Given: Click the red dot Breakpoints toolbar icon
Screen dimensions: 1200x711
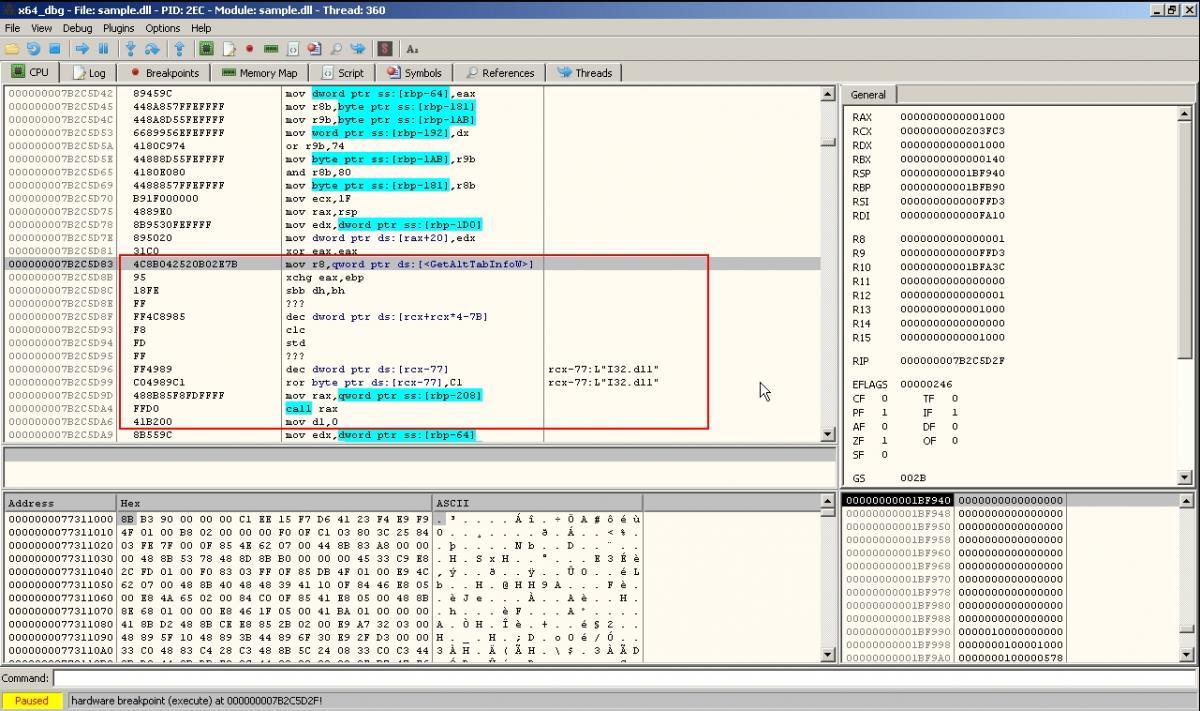Looking at the screenshot, I should point(249,48).
